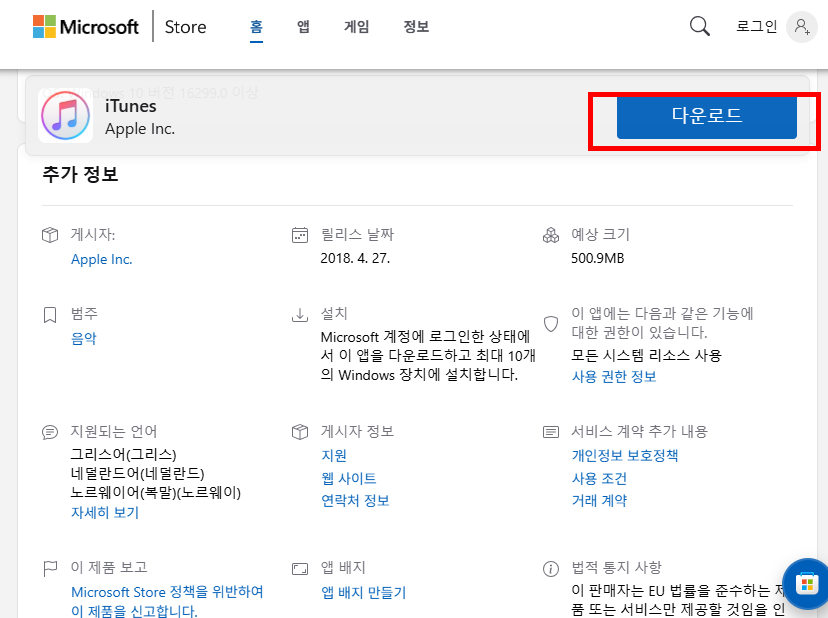This screenshot has height=618, width=828.
Task: Open the 웹 사이트 link
Action: 349,479
